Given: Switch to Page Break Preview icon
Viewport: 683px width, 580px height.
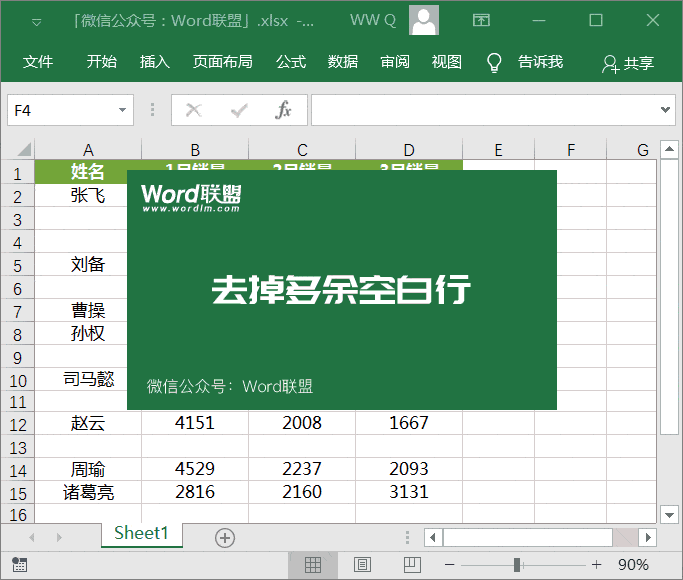Looking at the screenshot, I should [x=412, y=565].
